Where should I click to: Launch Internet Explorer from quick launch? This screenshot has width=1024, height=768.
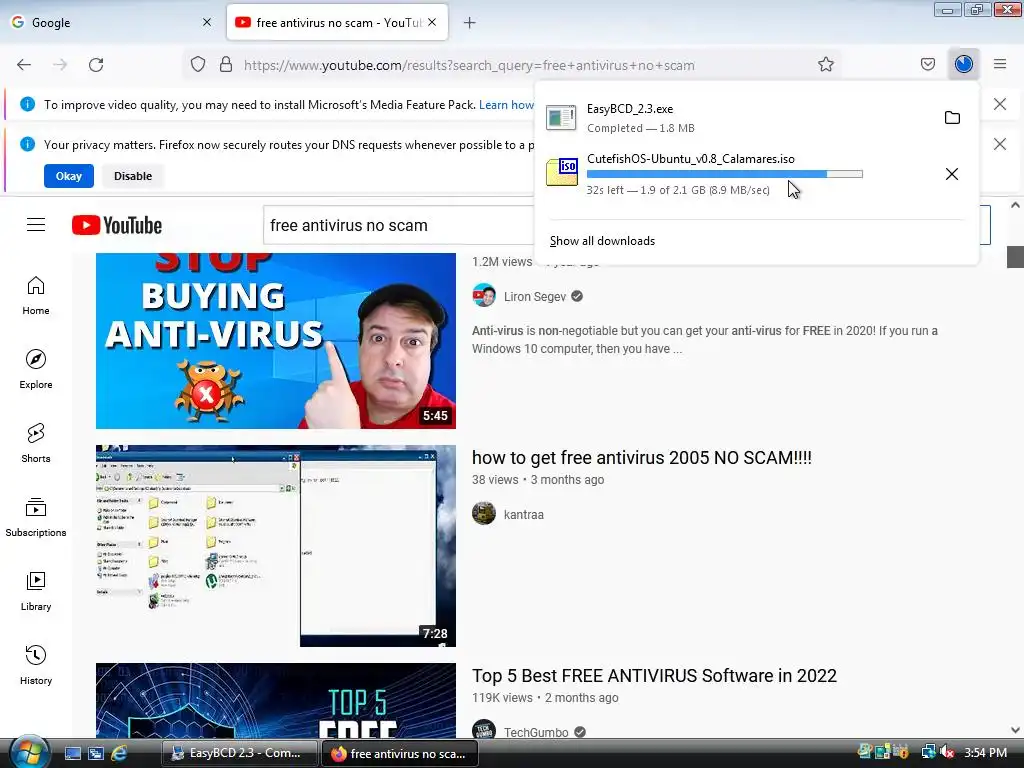[x=120, y=753]
